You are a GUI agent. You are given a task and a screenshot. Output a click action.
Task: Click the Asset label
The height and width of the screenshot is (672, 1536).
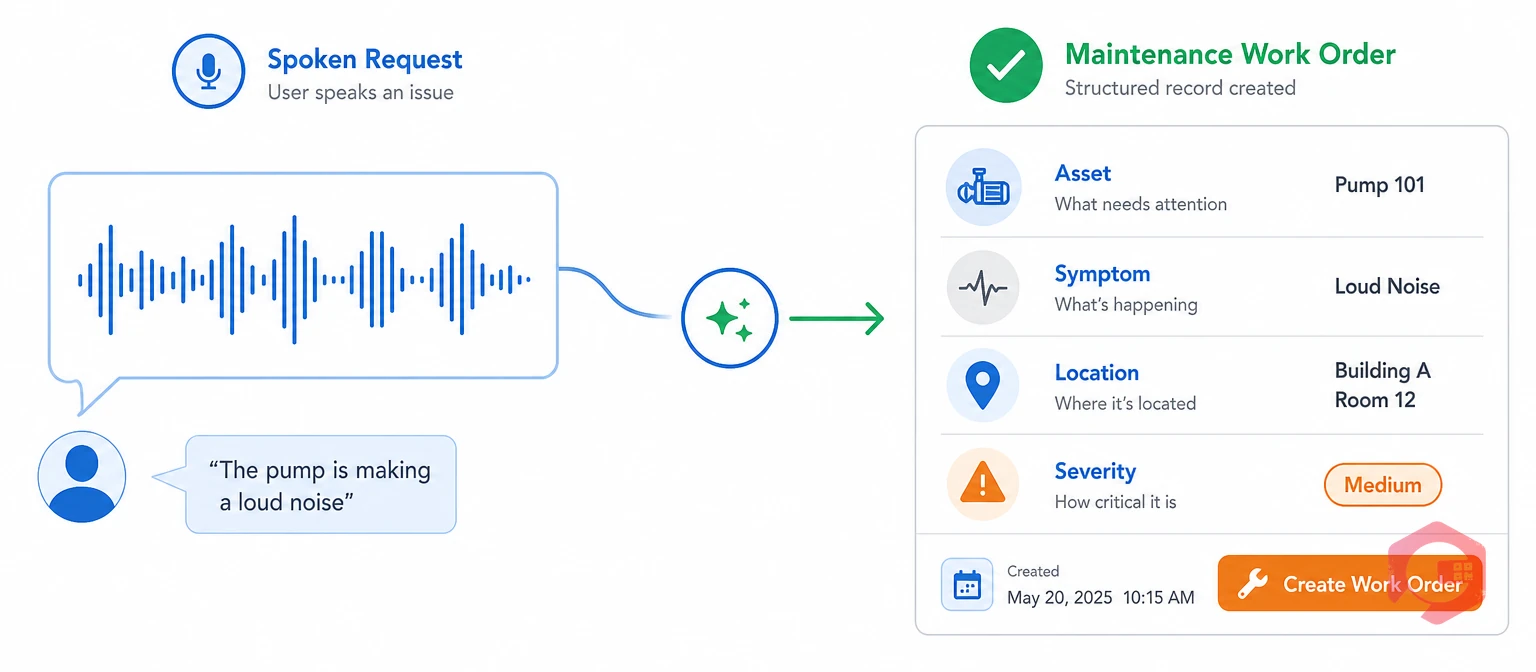point(1083,173)
